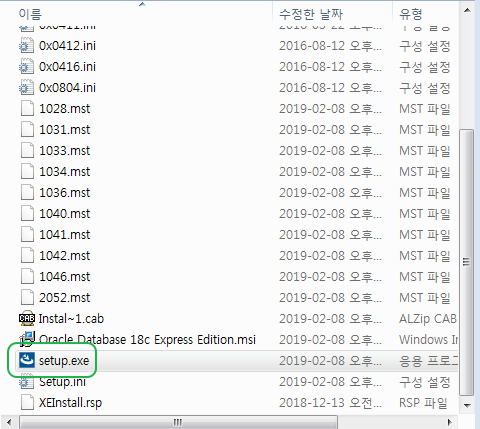This screenshot has height=429, width=480.
Task: Click the 1036.mst file icon
Action: click(x=27, y=193)
